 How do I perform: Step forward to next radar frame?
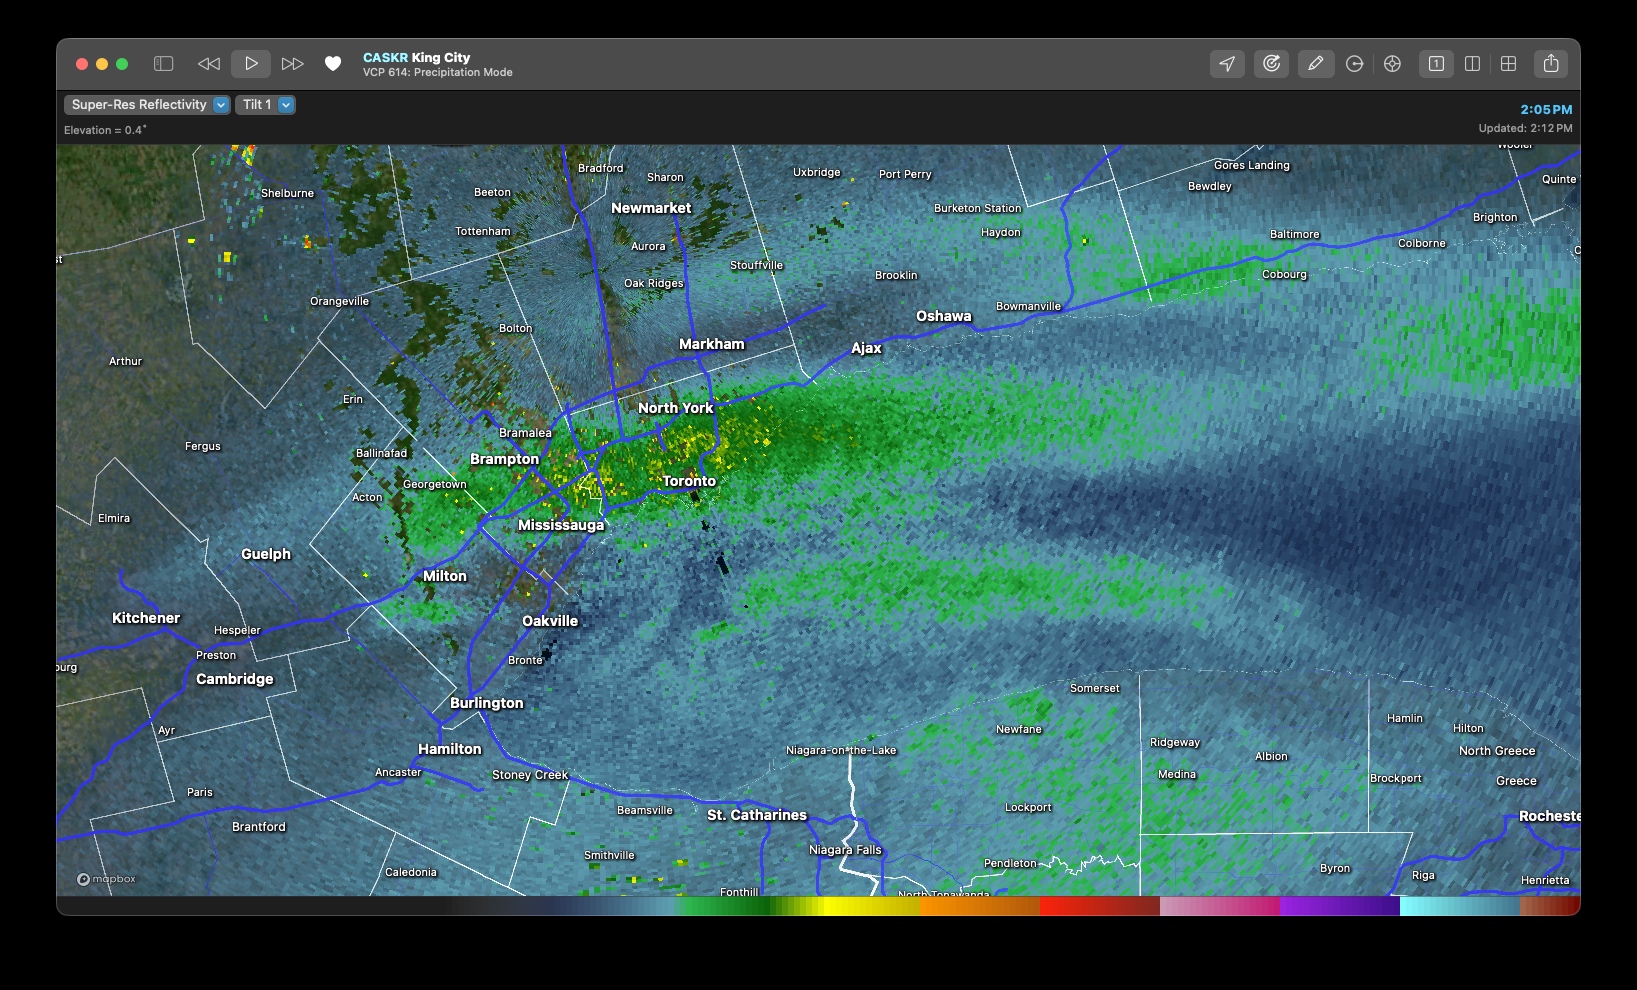(x=292, y=64)
